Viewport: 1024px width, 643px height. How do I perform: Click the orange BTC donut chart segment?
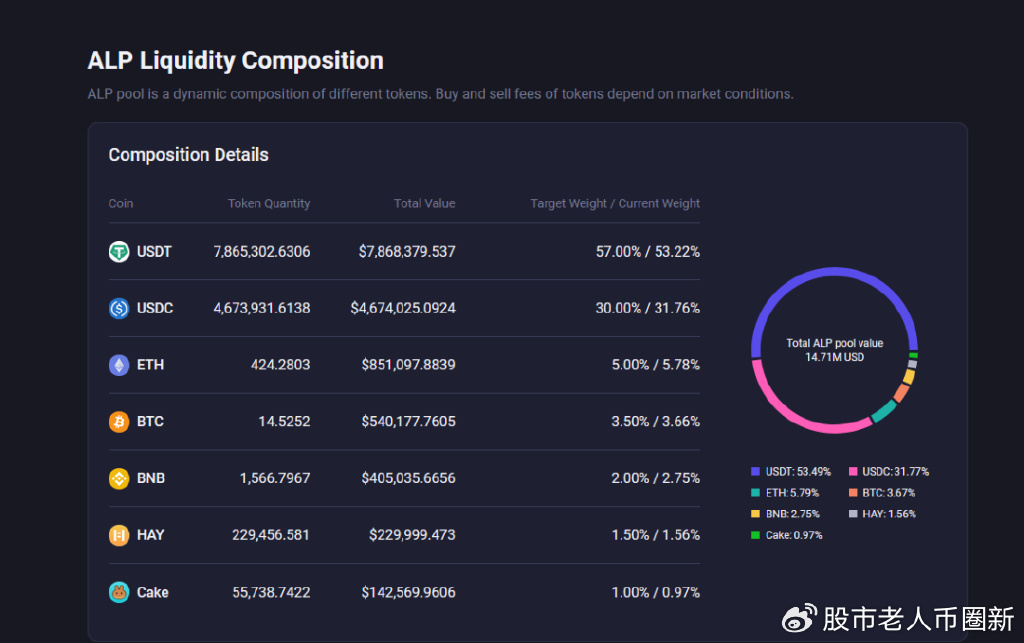[901, 393]
